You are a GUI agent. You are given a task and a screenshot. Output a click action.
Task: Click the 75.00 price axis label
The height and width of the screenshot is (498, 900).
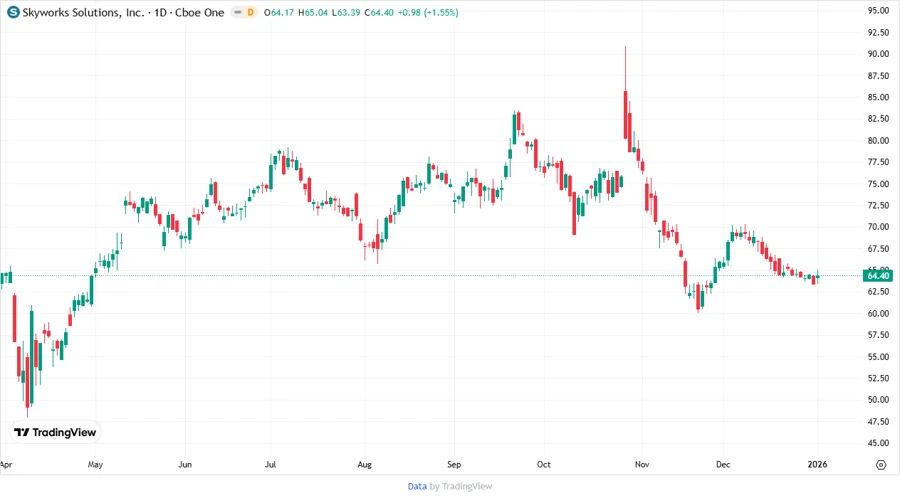point(878,184)
